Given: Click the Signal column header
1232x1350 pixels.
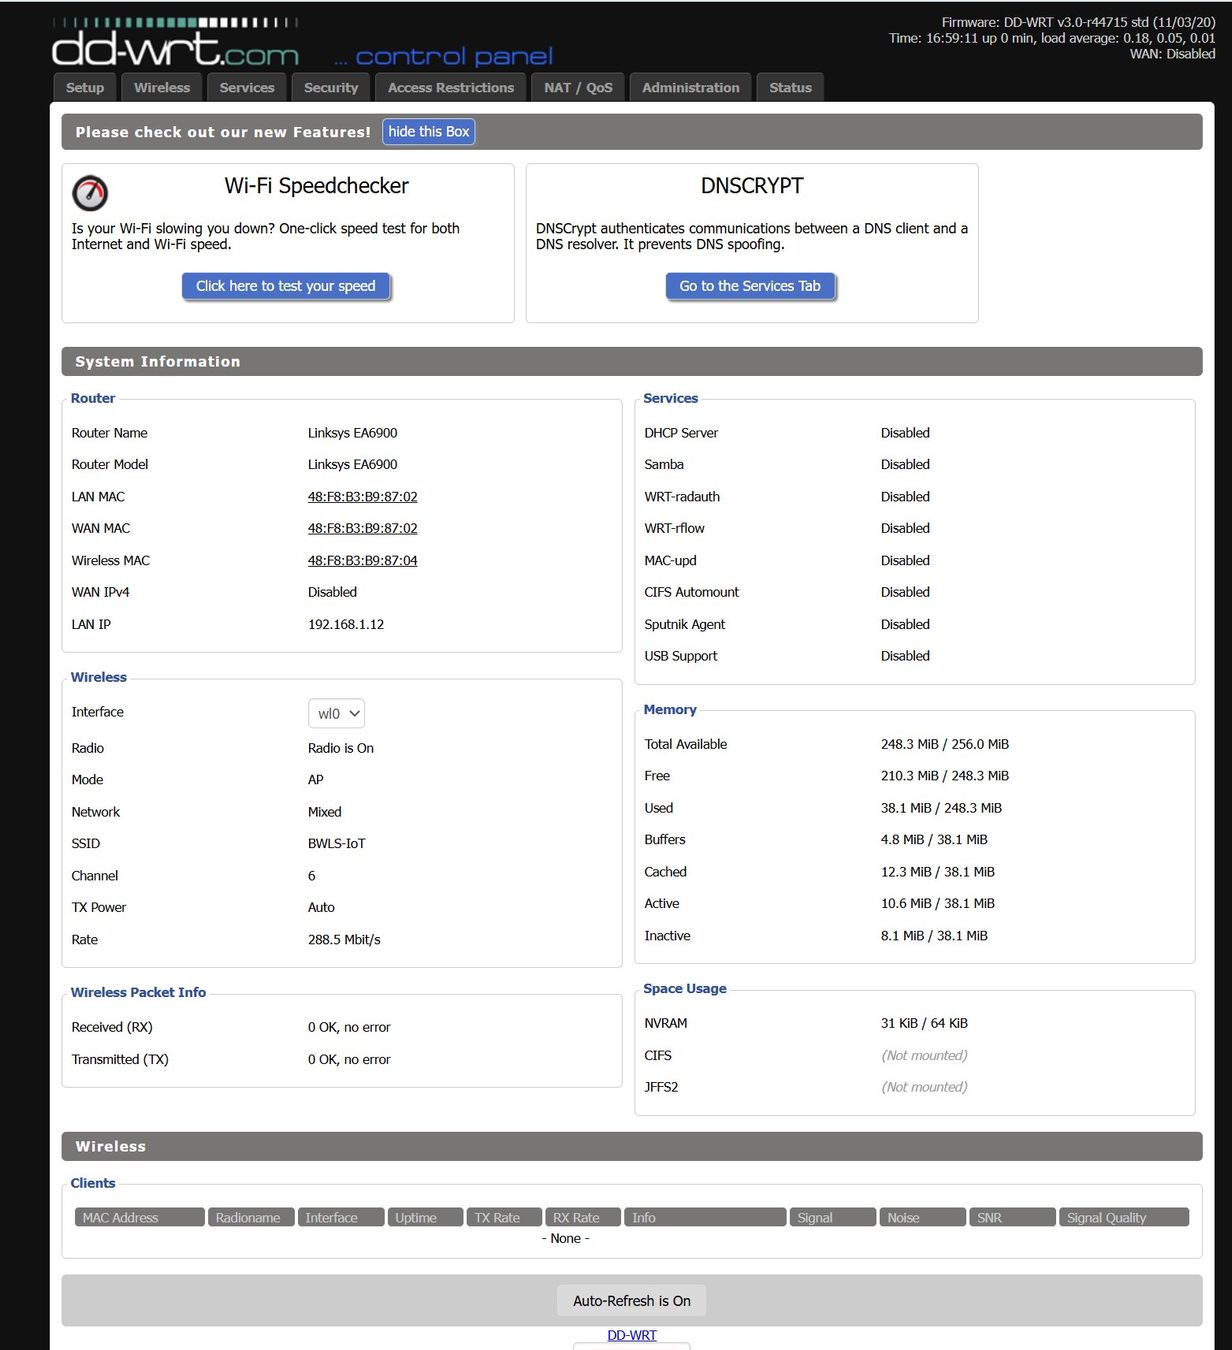Looking at the screenshot, I should tap(833, 1217).
